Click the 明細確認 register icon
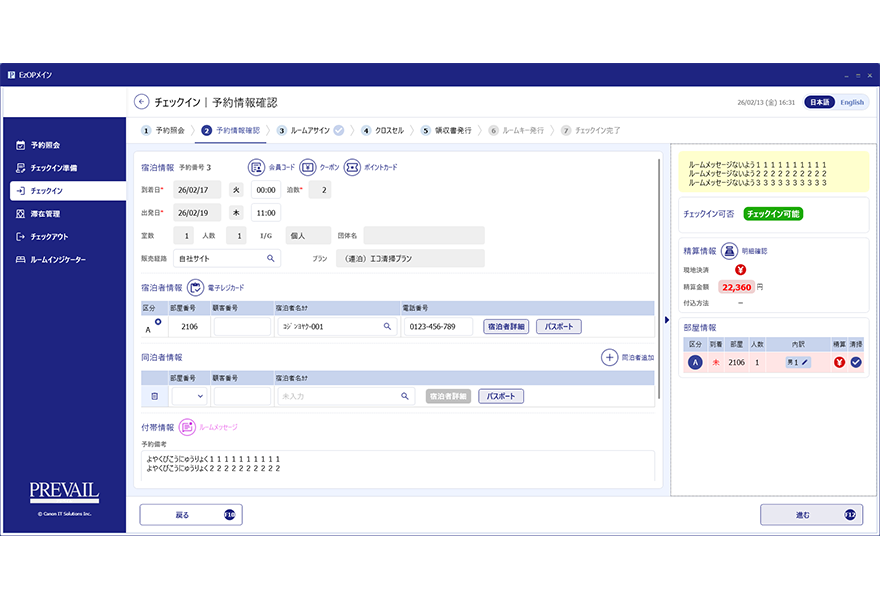Viewport: 880px width, 600px height. (x=729, y=250)
